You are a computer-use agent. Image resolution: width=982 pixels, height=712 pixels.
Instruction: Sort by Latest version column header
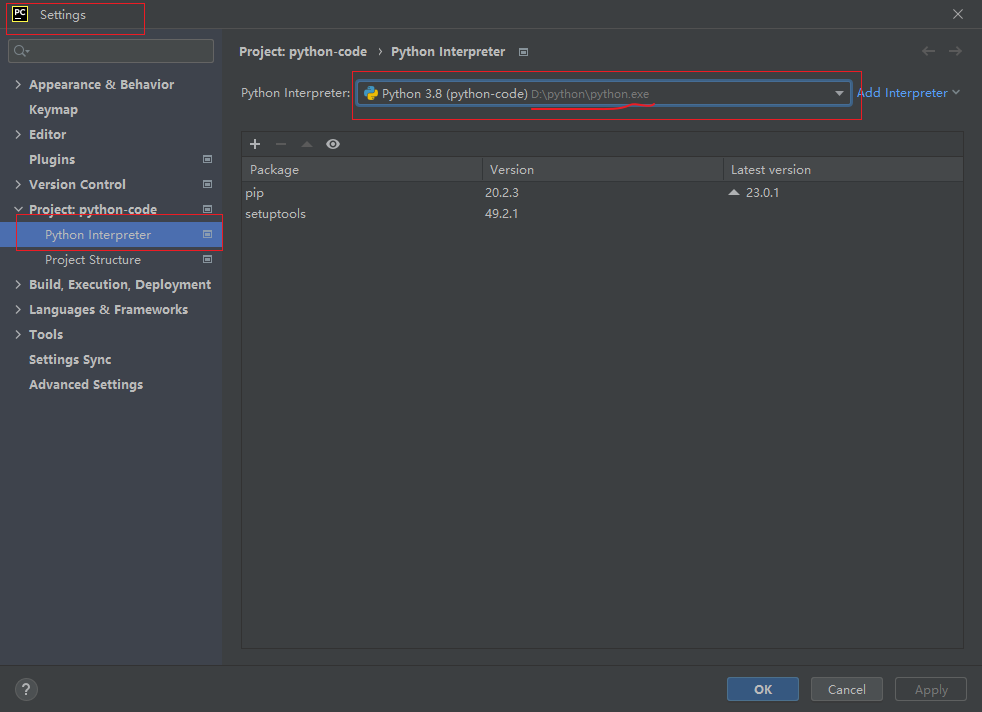coord(843,170)
